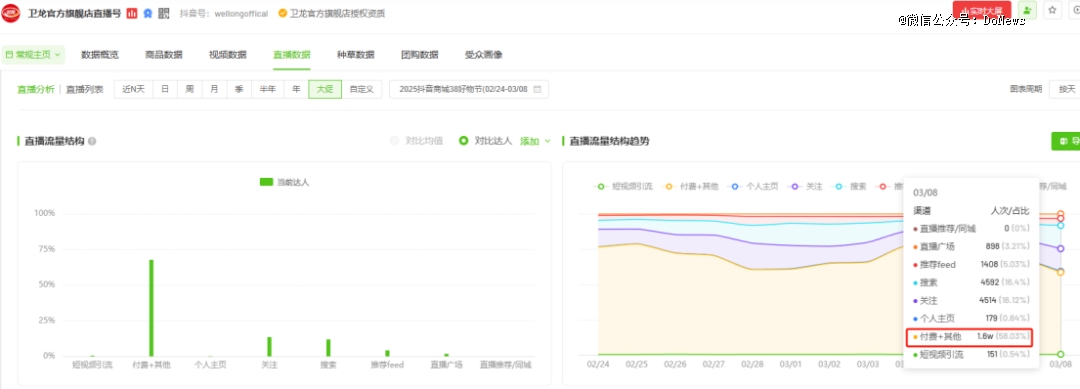Click the 搜索 bar in the chart
The image size is (1080, 389).
(x=329, y=348)
